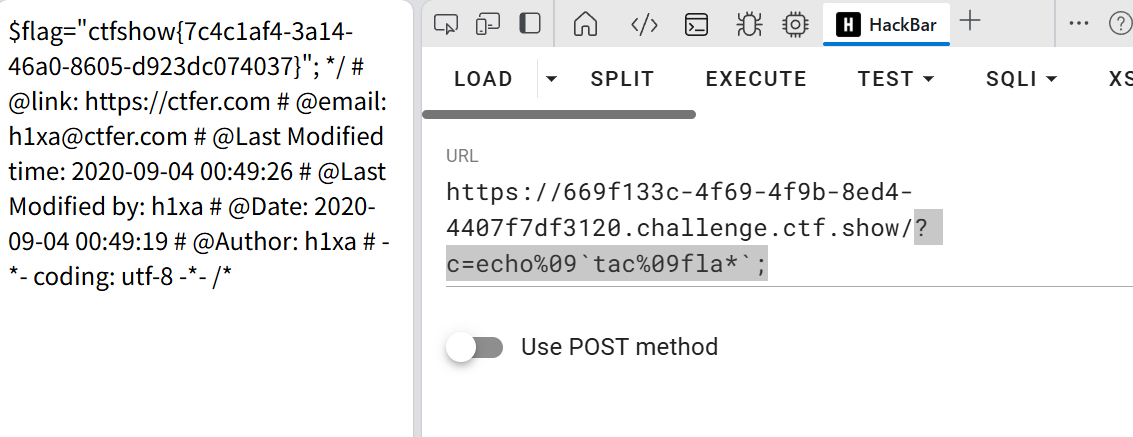
Task: Switch to the HackBar tab
Action: [x=886, y=25]
